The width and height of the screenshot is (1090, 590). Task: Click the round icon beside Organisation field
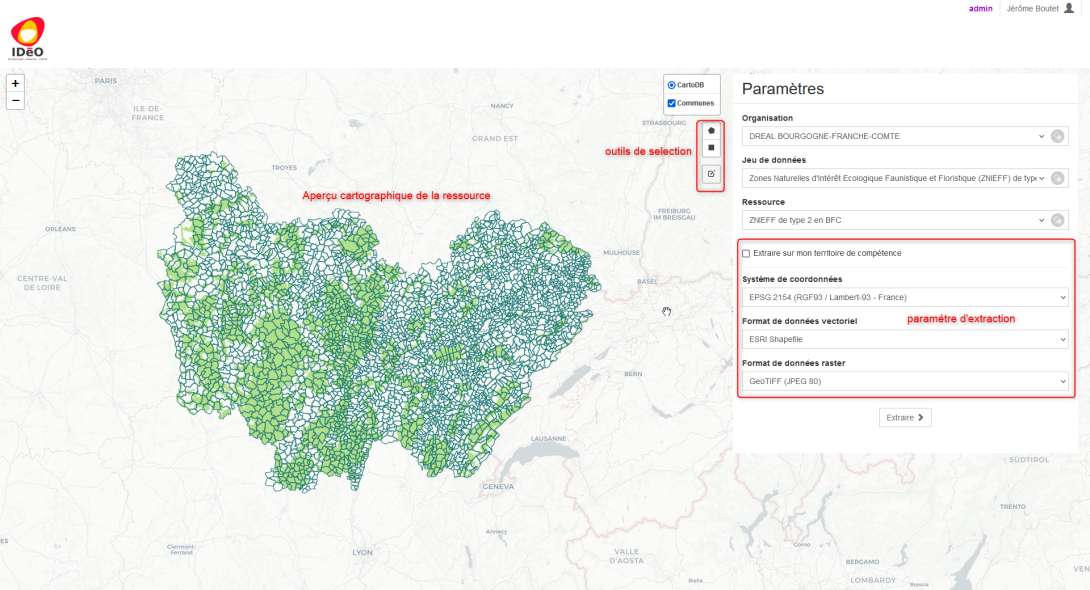click(x=1057, y=136)
